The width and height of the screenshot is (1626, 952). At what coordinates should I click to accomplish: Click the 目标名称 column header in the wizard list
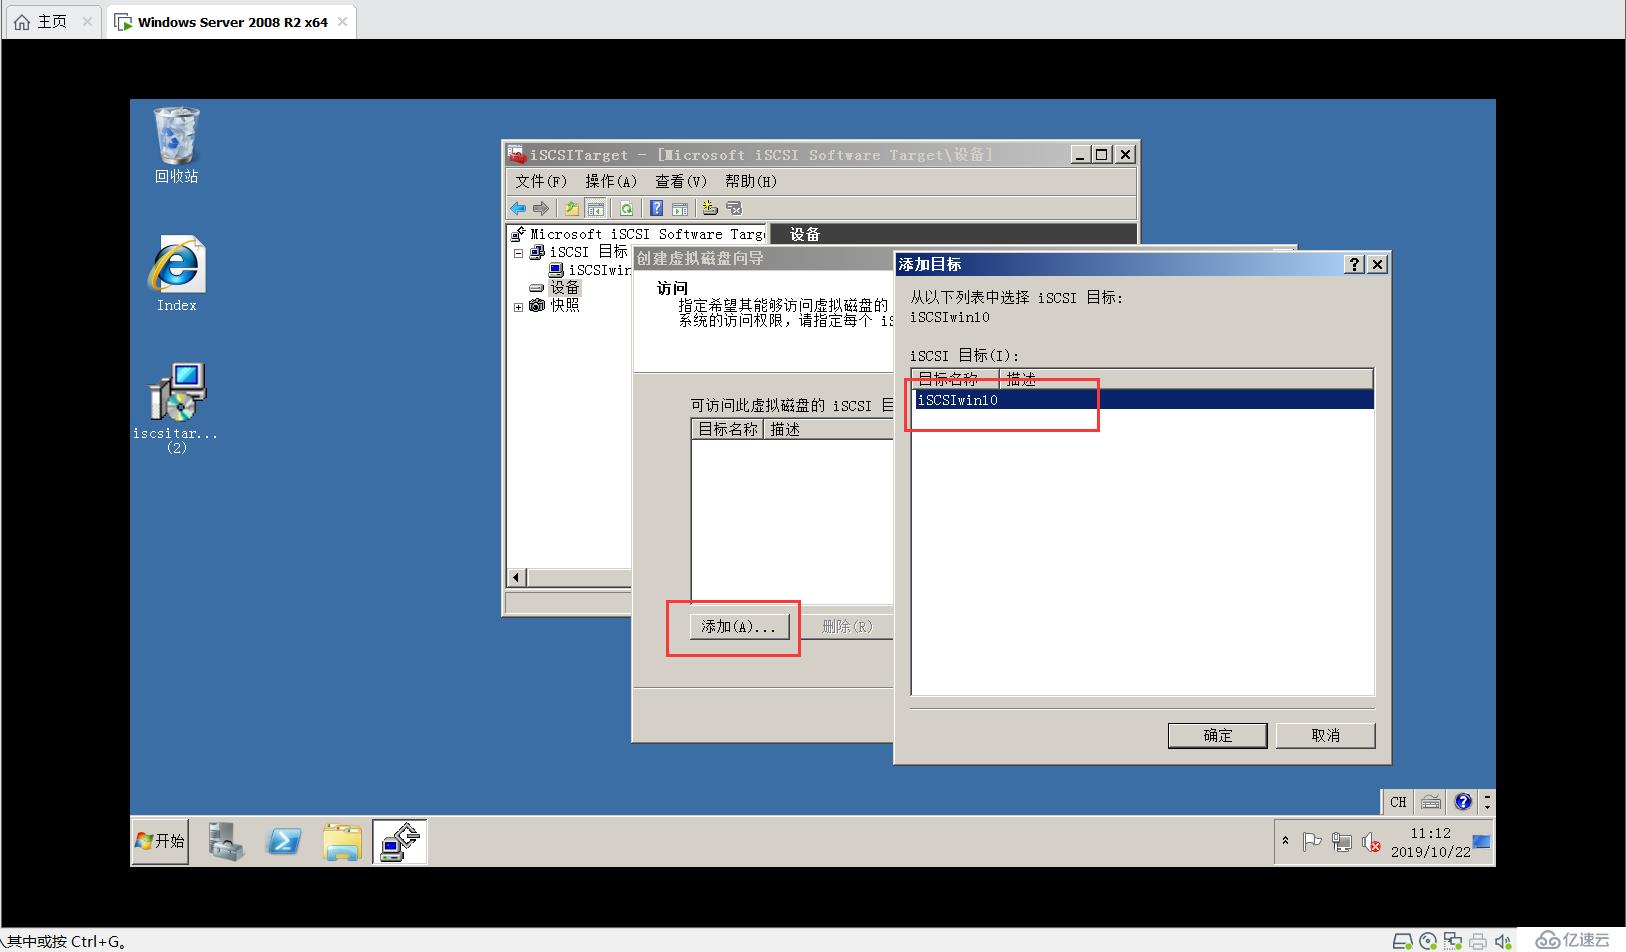tap(728, 429)
